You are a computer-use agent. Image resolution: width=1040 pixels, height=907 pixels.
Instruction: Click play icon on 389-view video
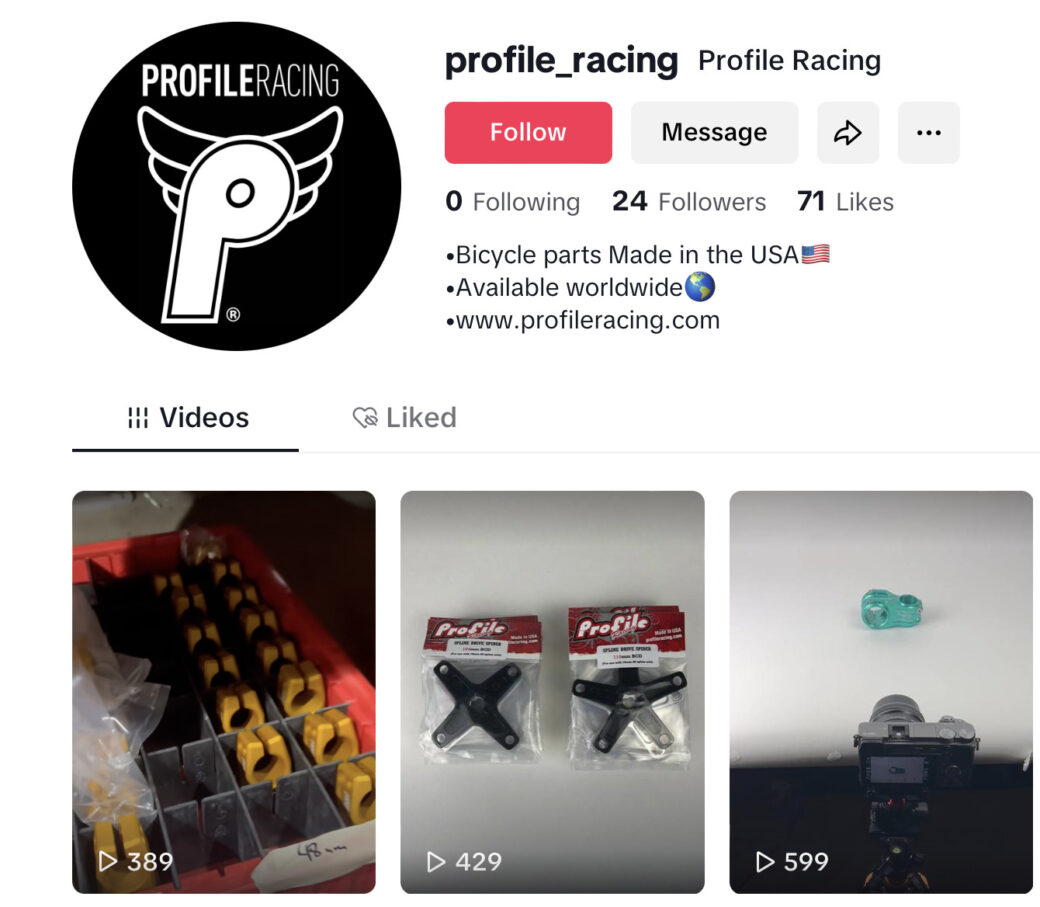(107, 861)
